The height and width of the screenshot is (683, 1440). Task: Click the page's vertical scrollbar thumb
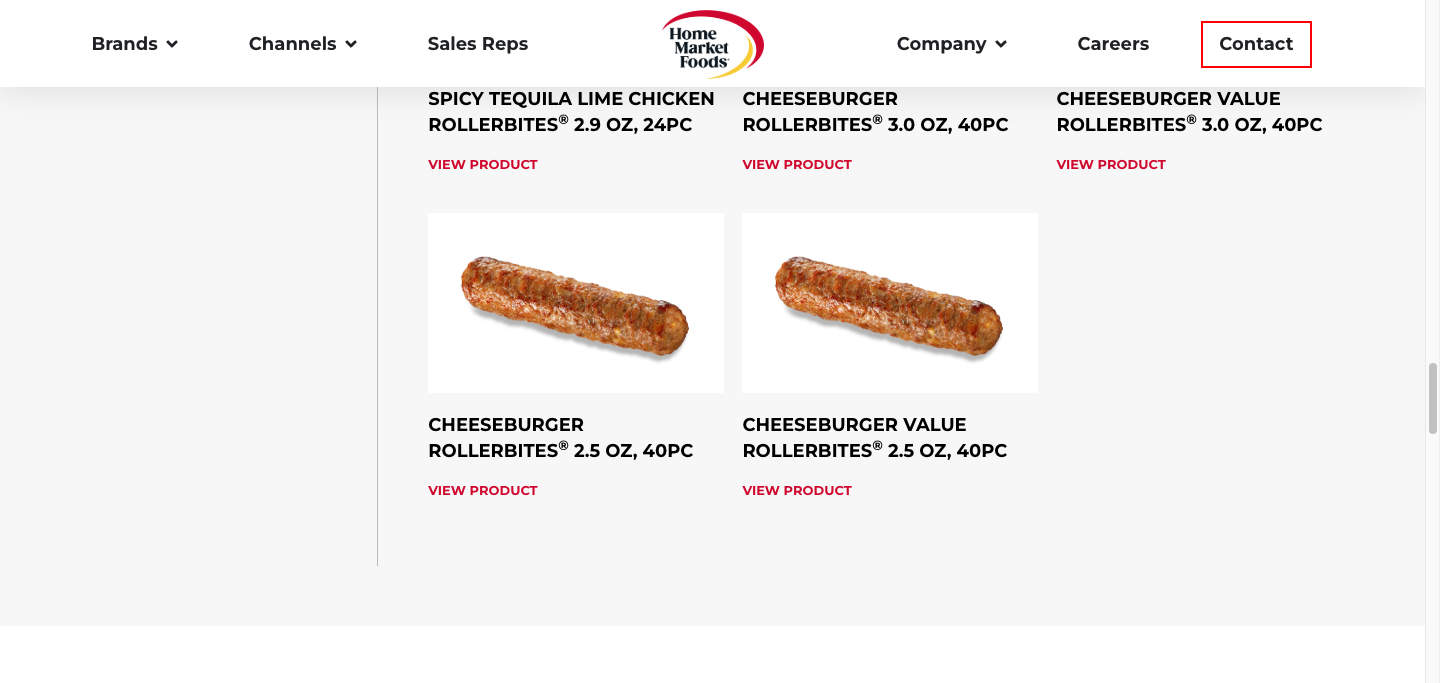click(x=1432, y=398)
